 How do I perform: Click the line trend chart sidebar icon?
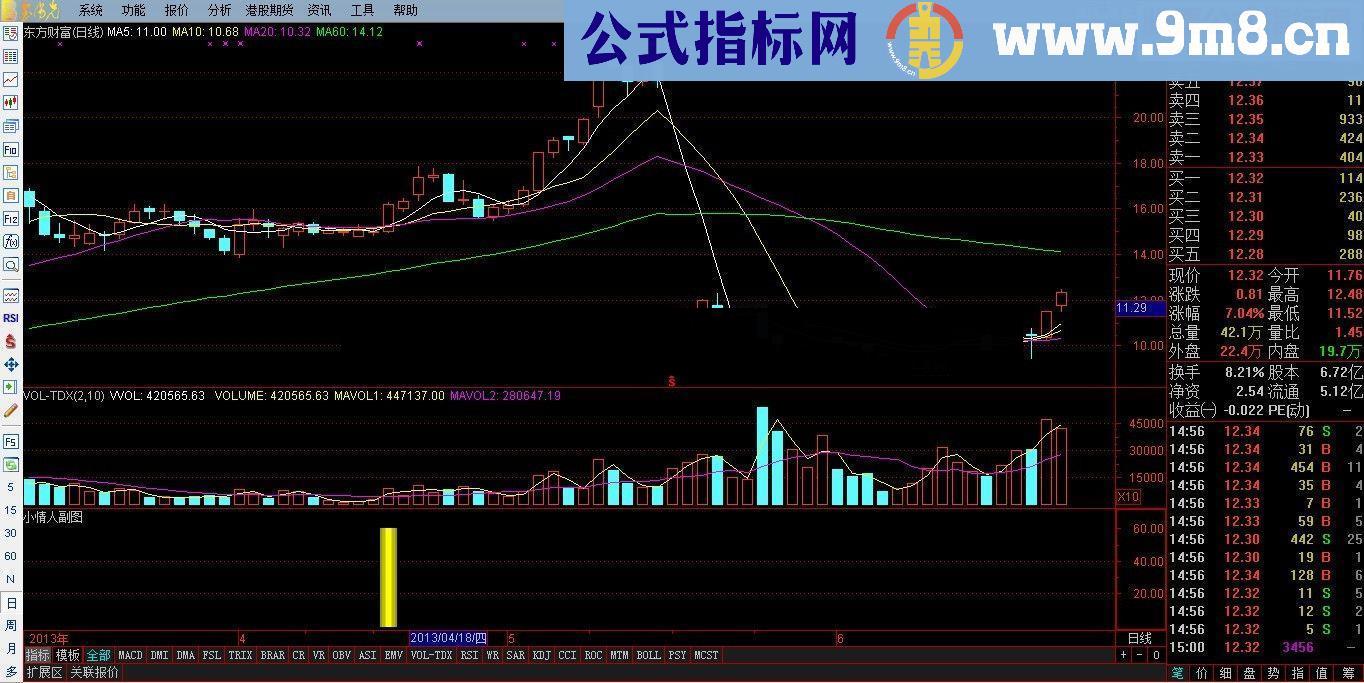point(11,79)
